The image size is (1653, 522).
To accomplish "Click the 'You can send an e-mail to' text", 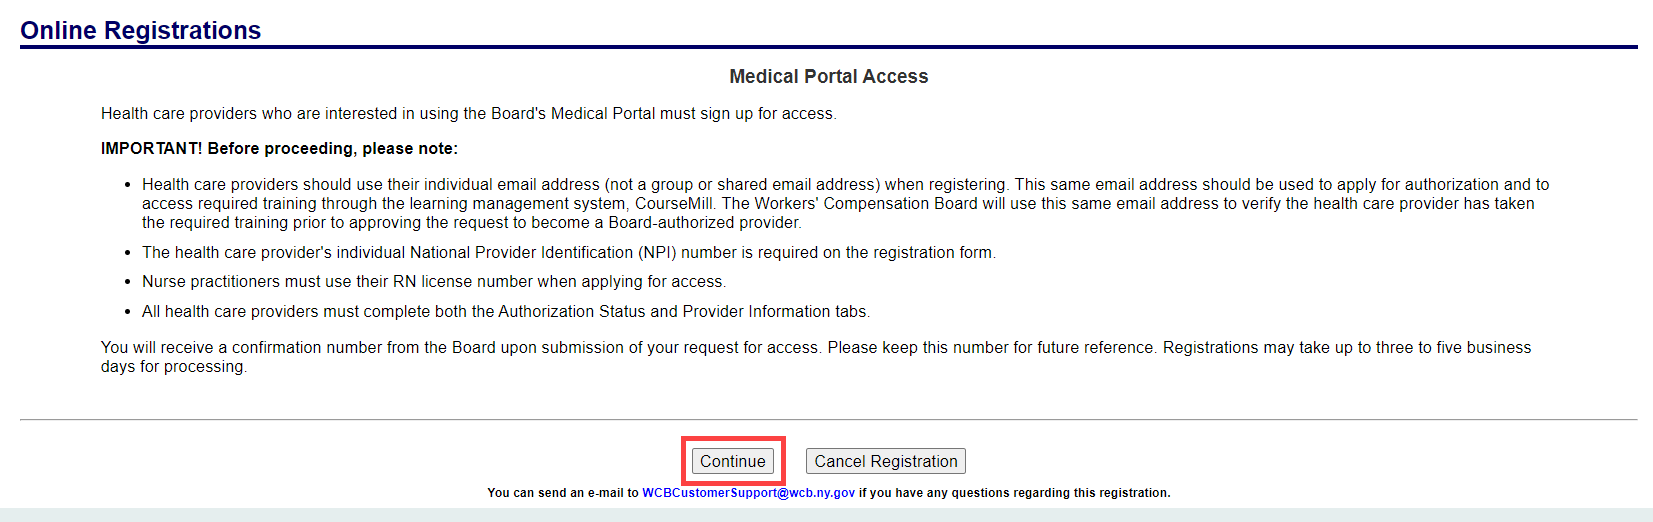I will click(x=562, y=493).
